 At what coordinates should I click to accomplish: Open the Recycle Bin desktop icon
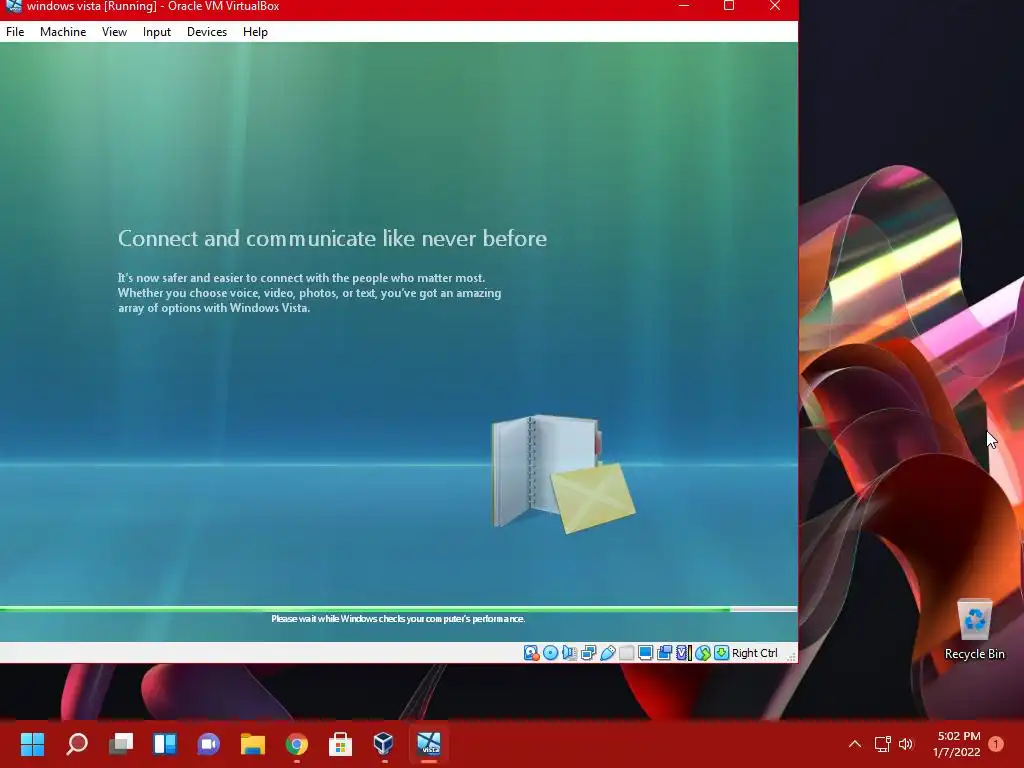click(x=974, y=630)
